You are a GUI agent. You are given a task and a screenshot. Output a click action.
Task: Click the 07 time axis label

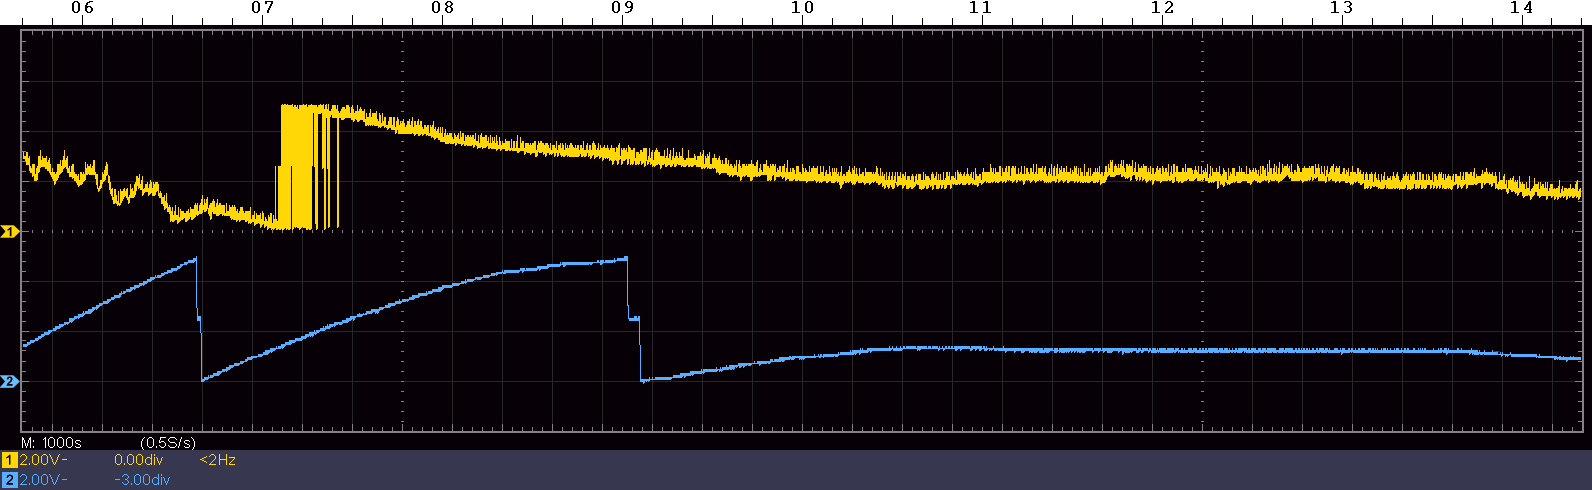coord(262,8)
